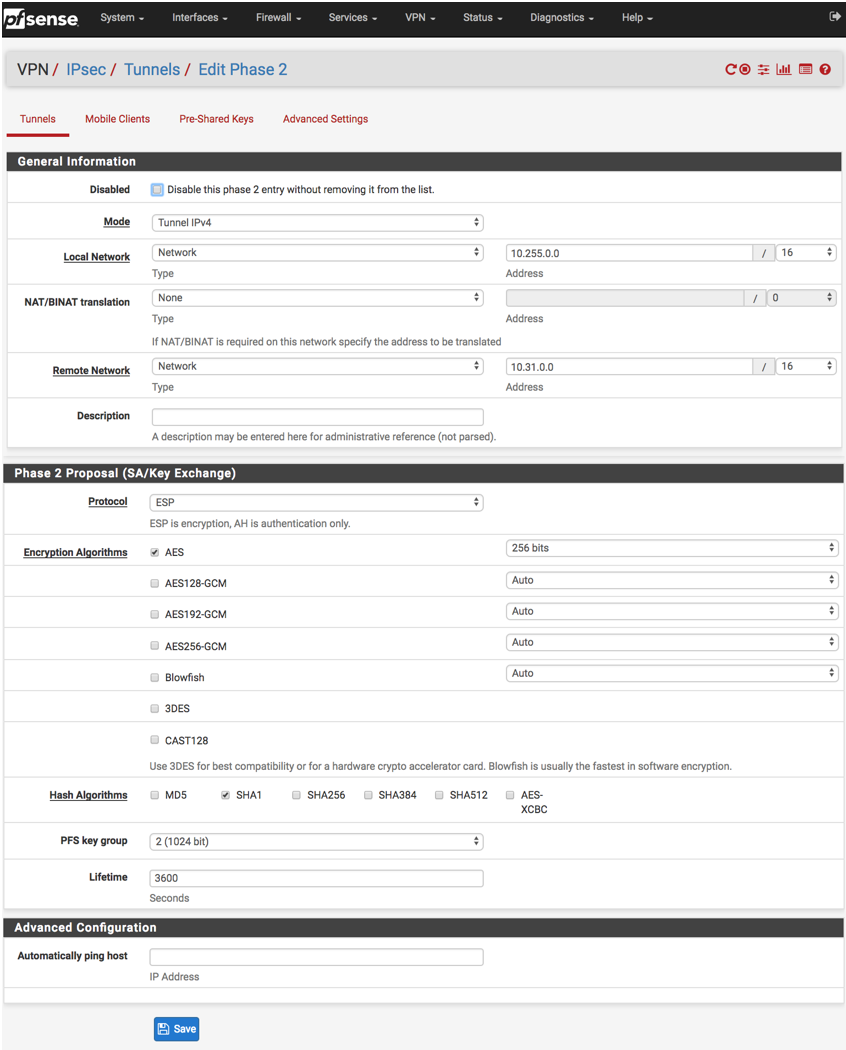Screen dimensions: 846x1050
Task: Follow the IPsec breadcrumb link
Action: click(86, 69)
